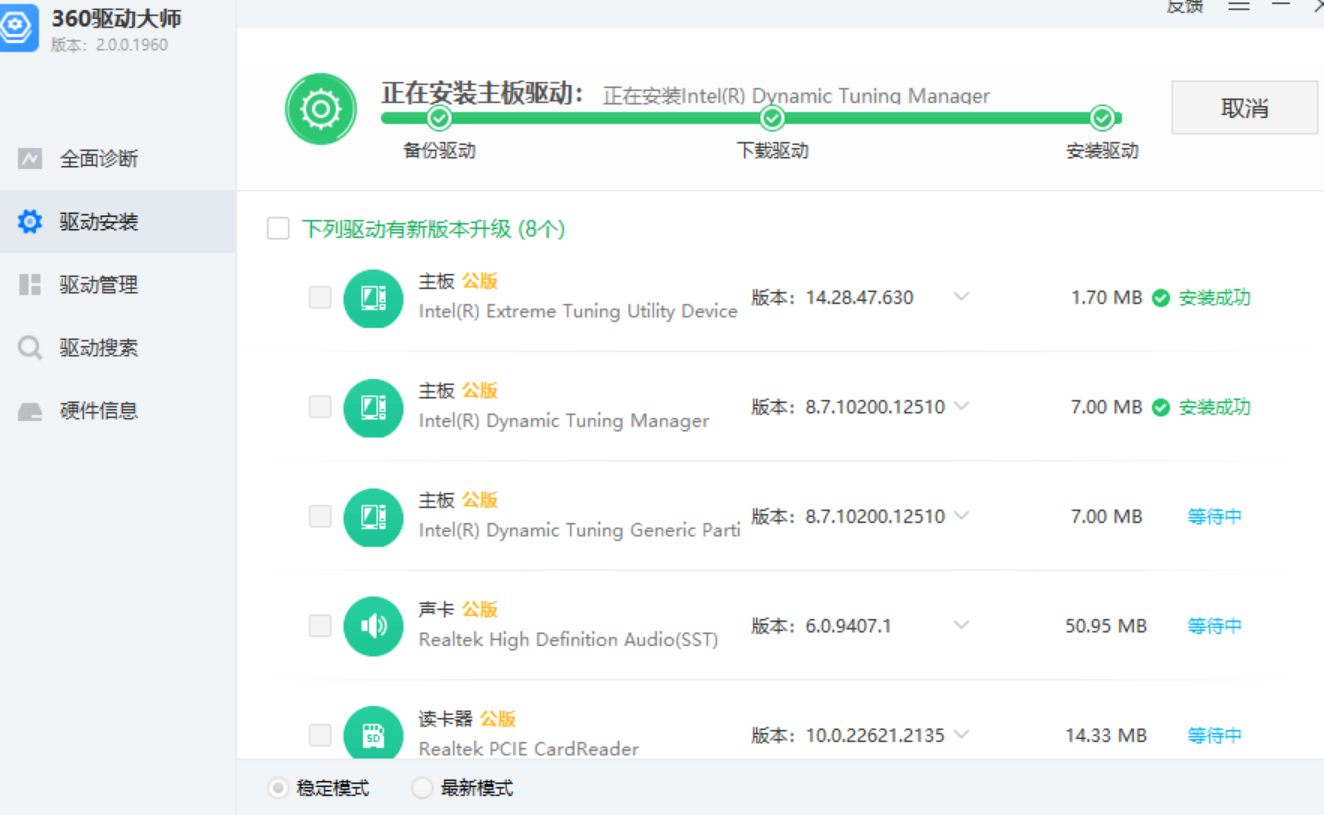Click 安装成功 status for Extreme Tuning Utility
Image resolution: width=1324 pixels, height=815 pixels.
[x=1214, y=298]
